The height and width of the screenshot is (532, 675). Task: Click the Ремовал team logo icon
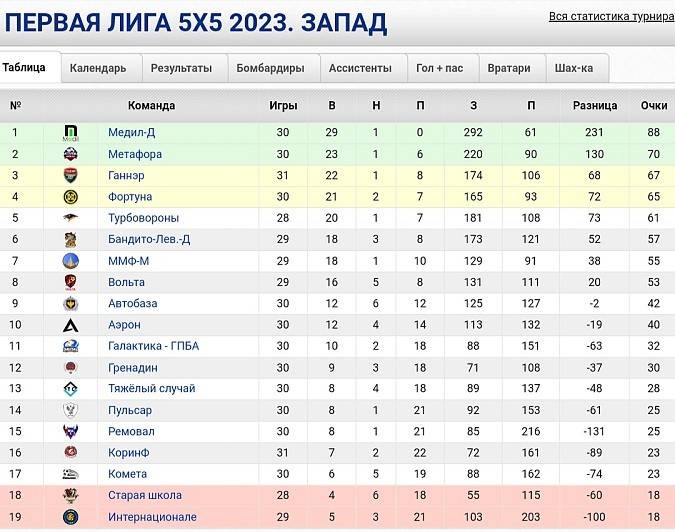(71, 431)
